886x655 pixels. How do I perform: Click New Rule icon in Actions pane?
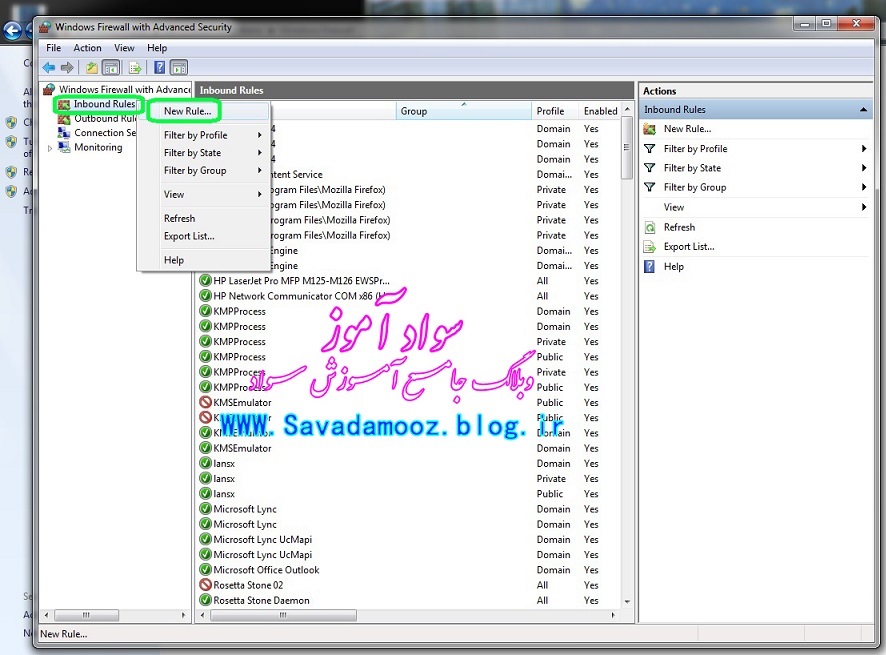tap(650, 129)
